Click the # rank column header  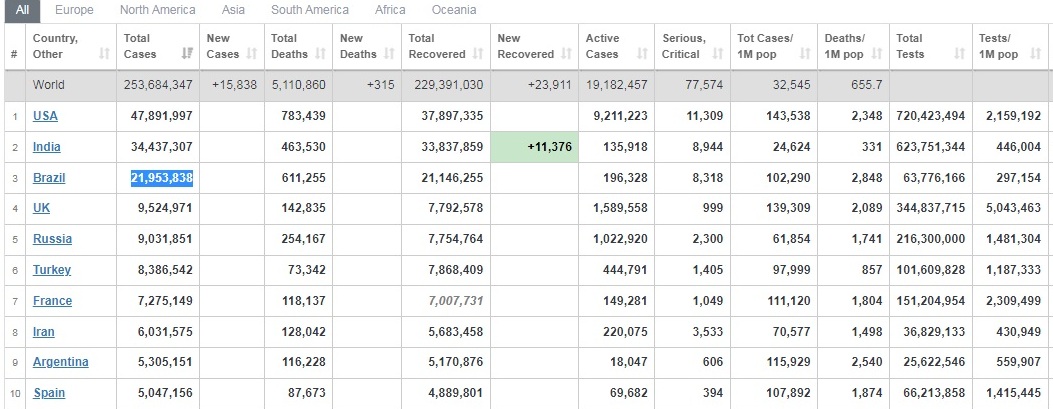click(14, 54)
